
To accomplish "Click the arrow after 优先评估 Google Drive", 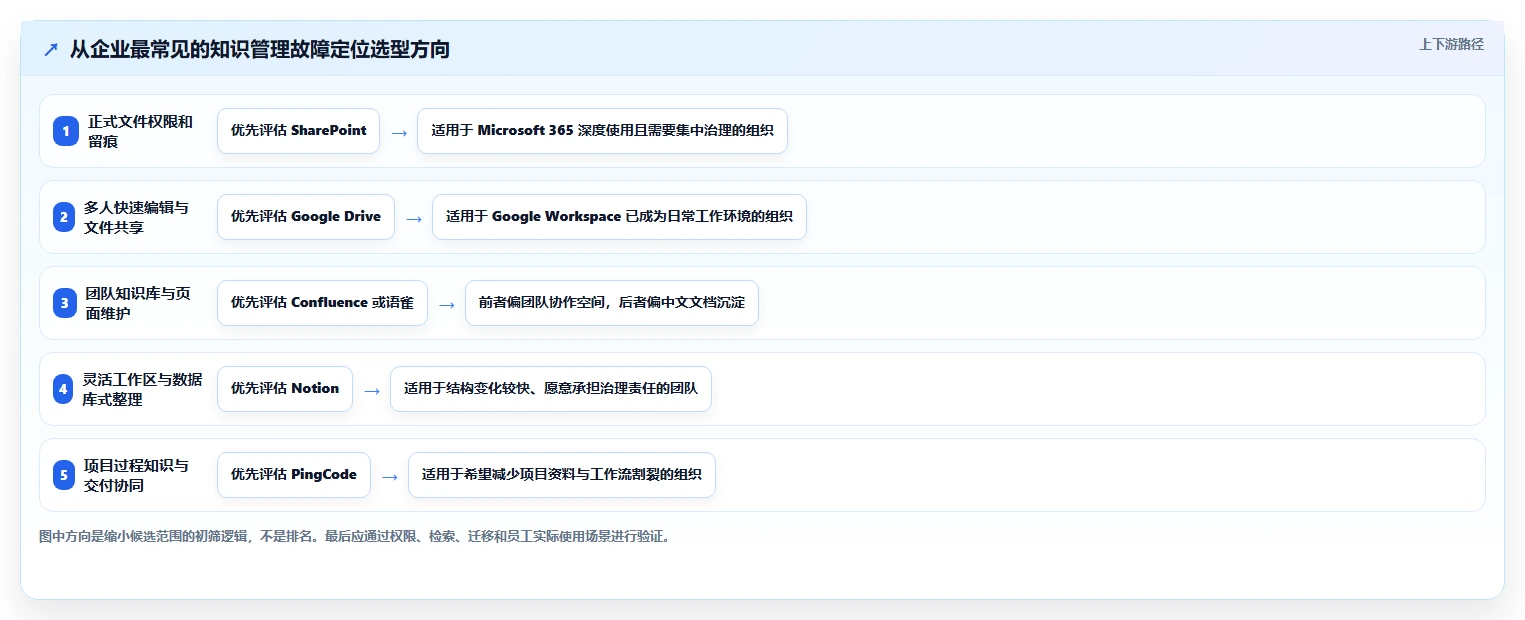I will click(414, 218).
